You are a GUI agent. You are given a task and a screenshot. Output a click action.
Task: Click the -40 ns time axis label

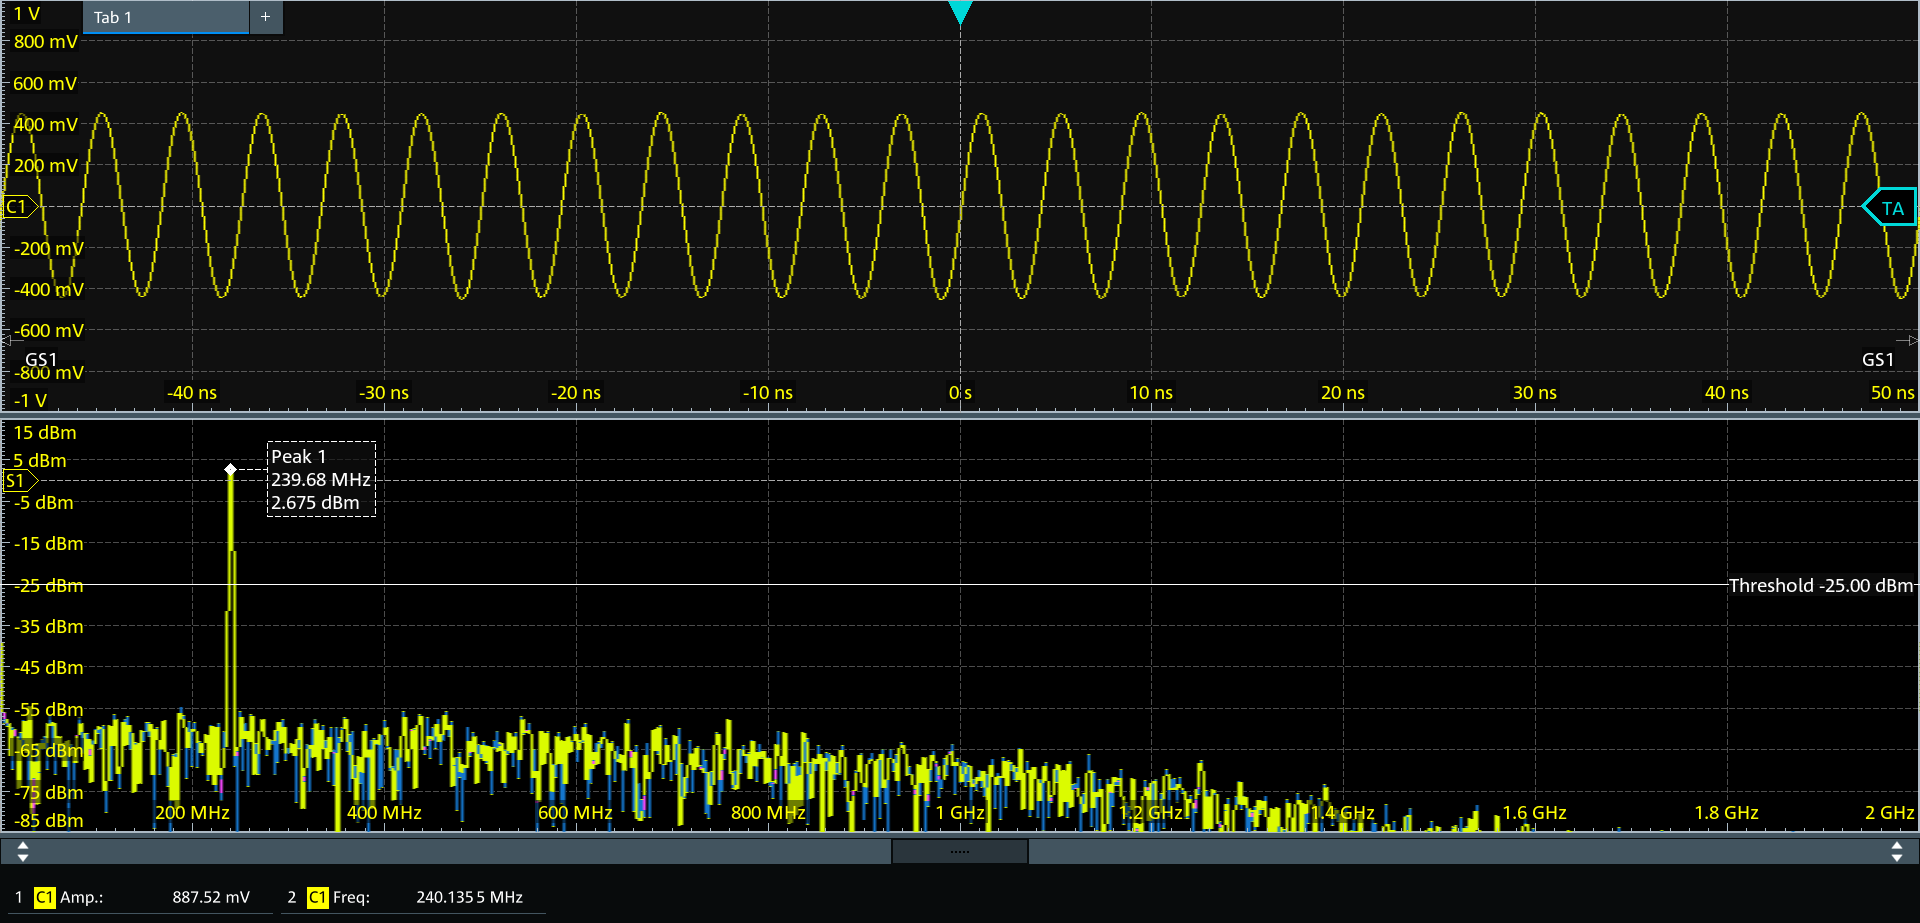[x=191, y=393]
